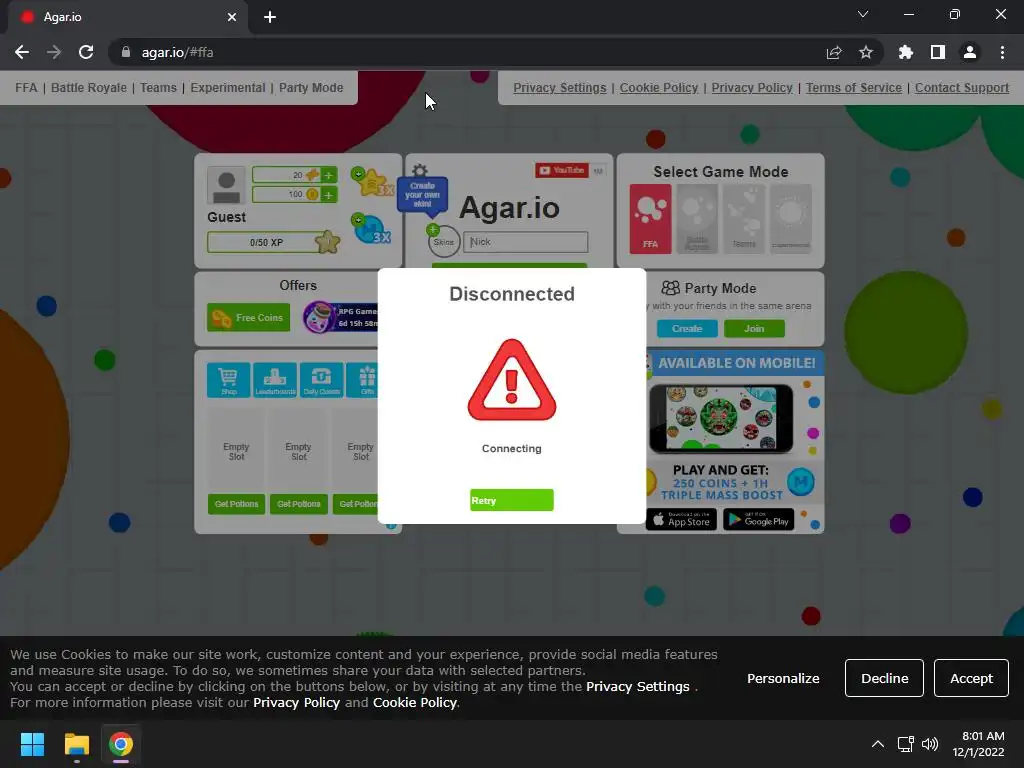The image size is (1024, 768).
Task: Accept cookies in the banner
Action: coord(971,678)
